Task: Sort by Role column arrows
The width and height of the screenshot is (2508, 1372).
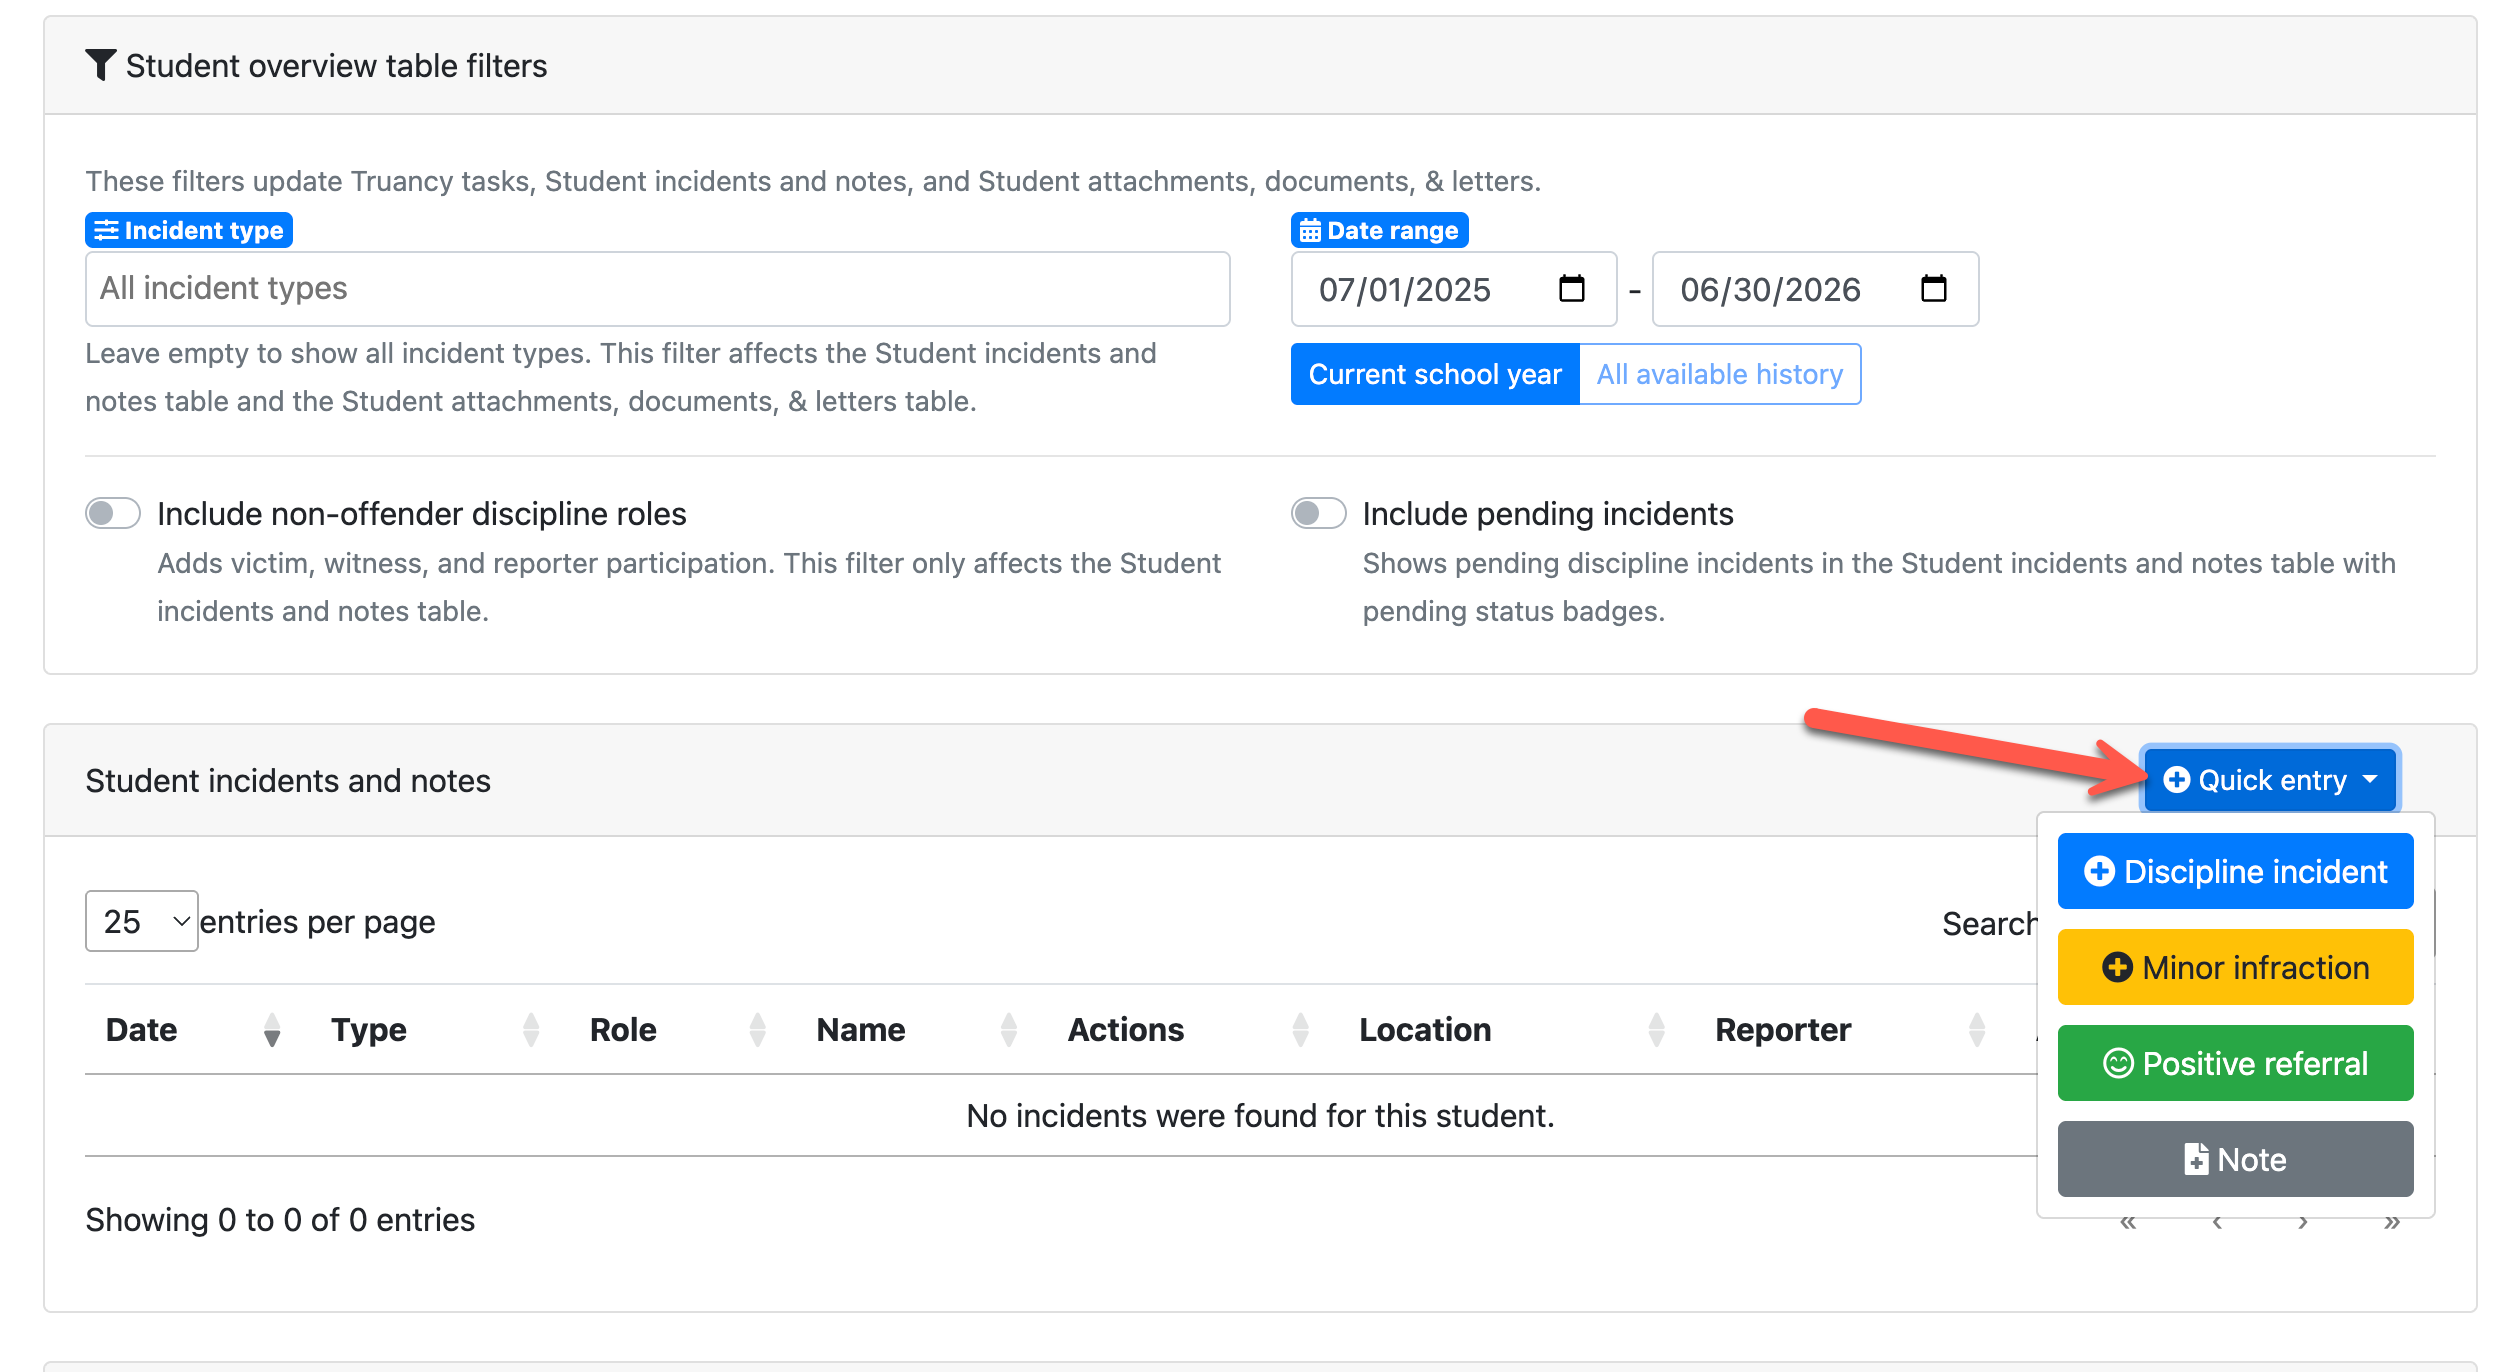Action: [x=757, y=1029]
